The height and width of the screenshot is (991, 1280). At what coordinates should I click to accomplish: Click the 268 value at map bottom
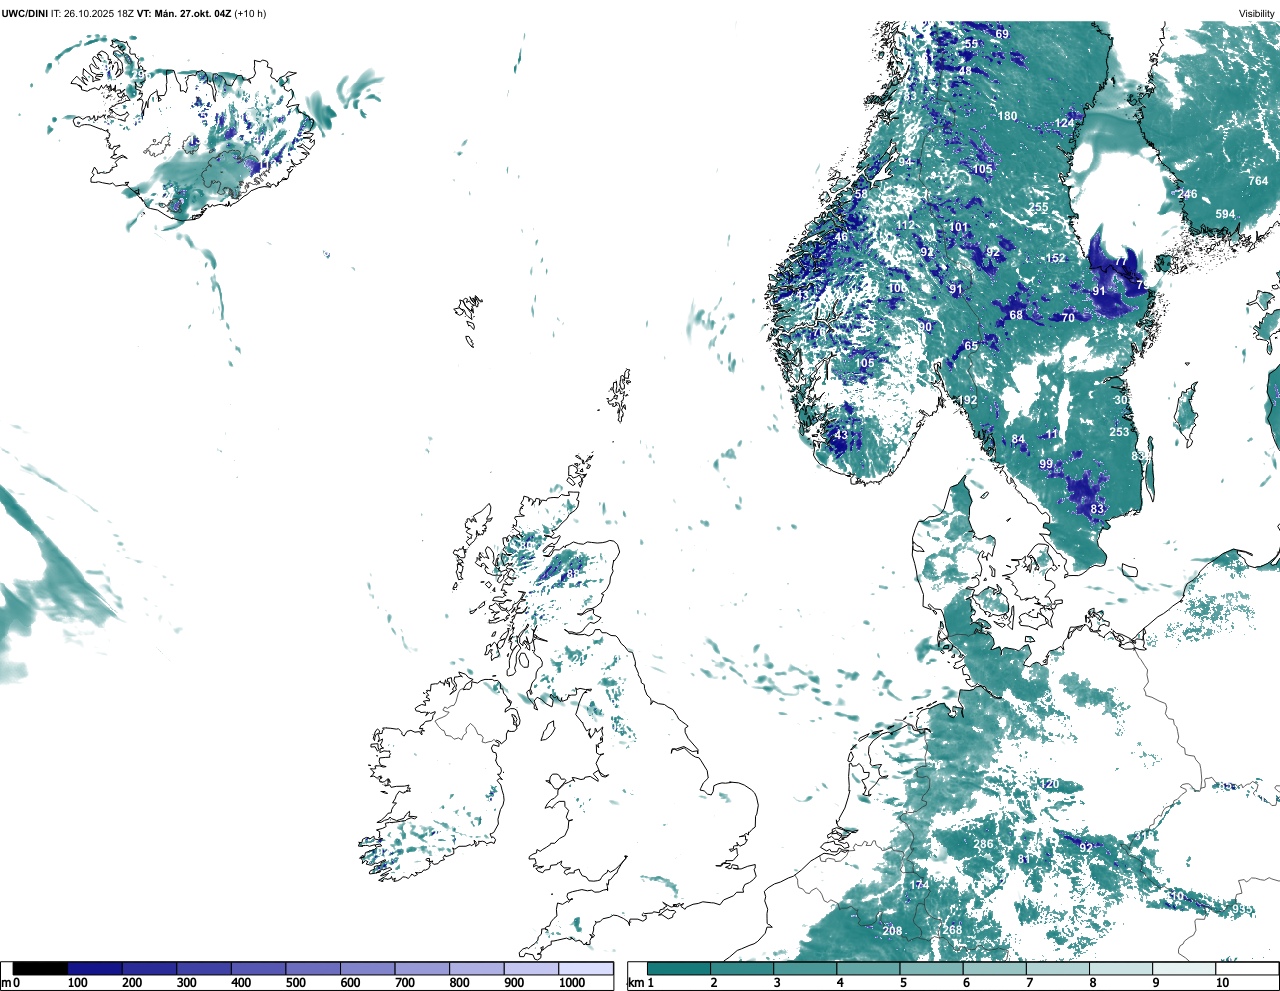click(952, 930)
